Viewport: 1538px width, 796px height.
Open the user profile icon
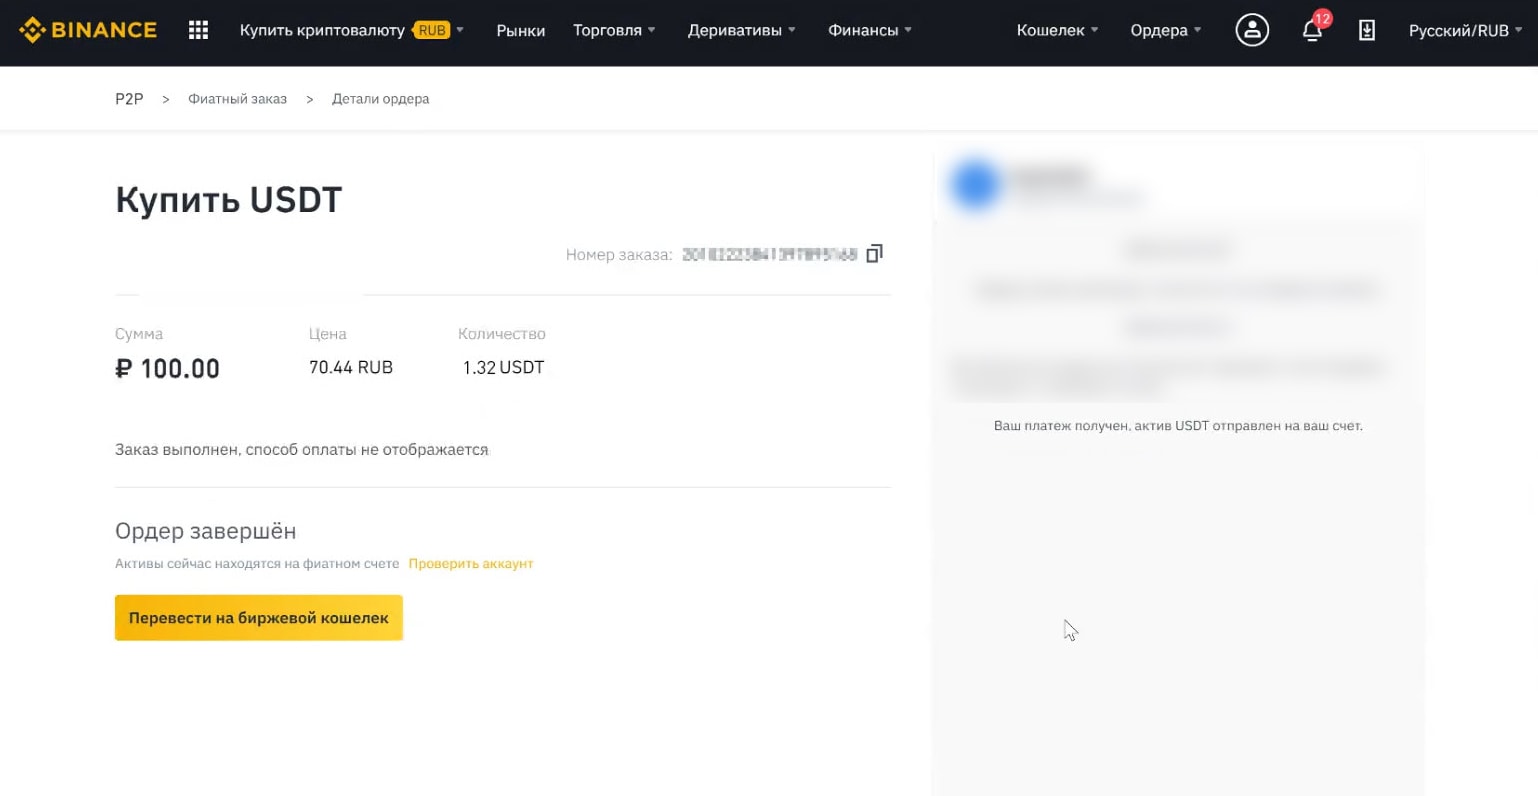point(1252,30)
